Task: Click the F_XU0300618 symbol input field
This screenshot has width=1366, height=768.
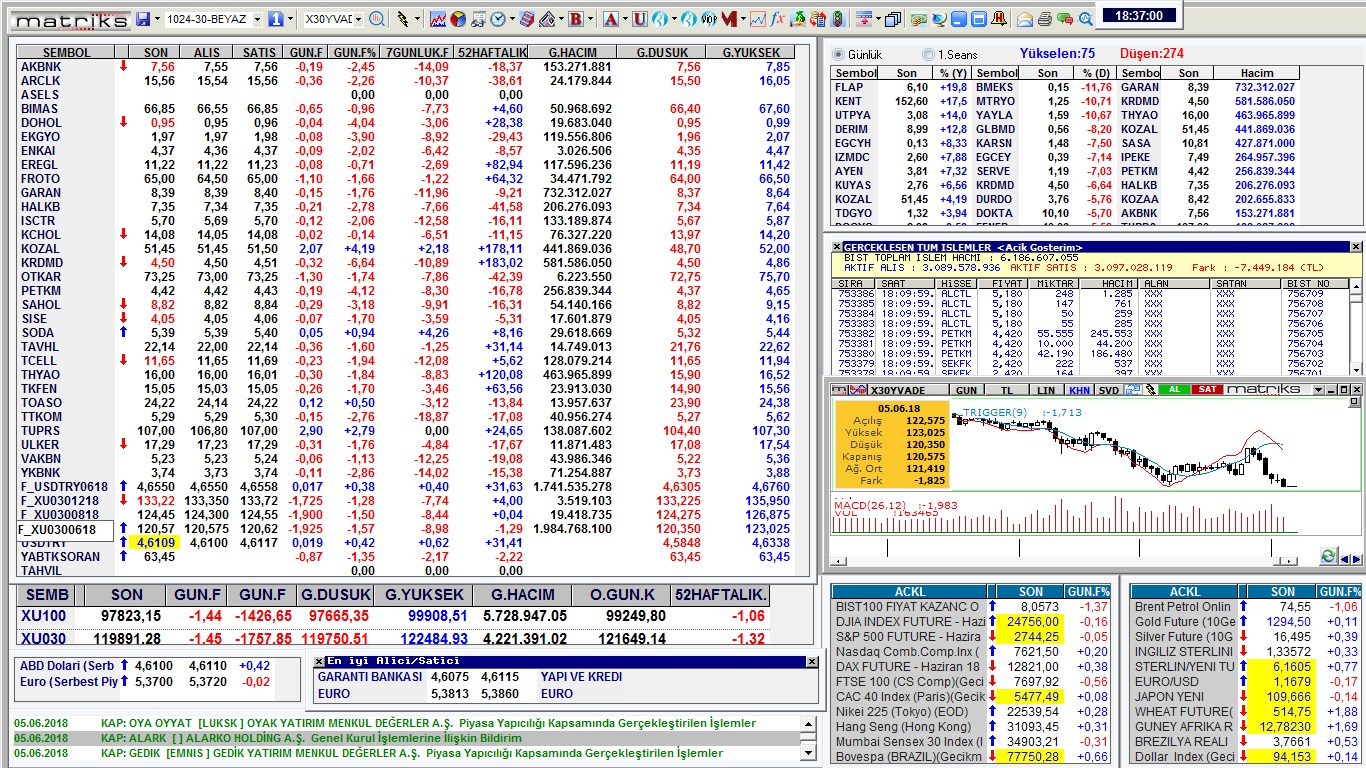Action: [x=65, y=529]
